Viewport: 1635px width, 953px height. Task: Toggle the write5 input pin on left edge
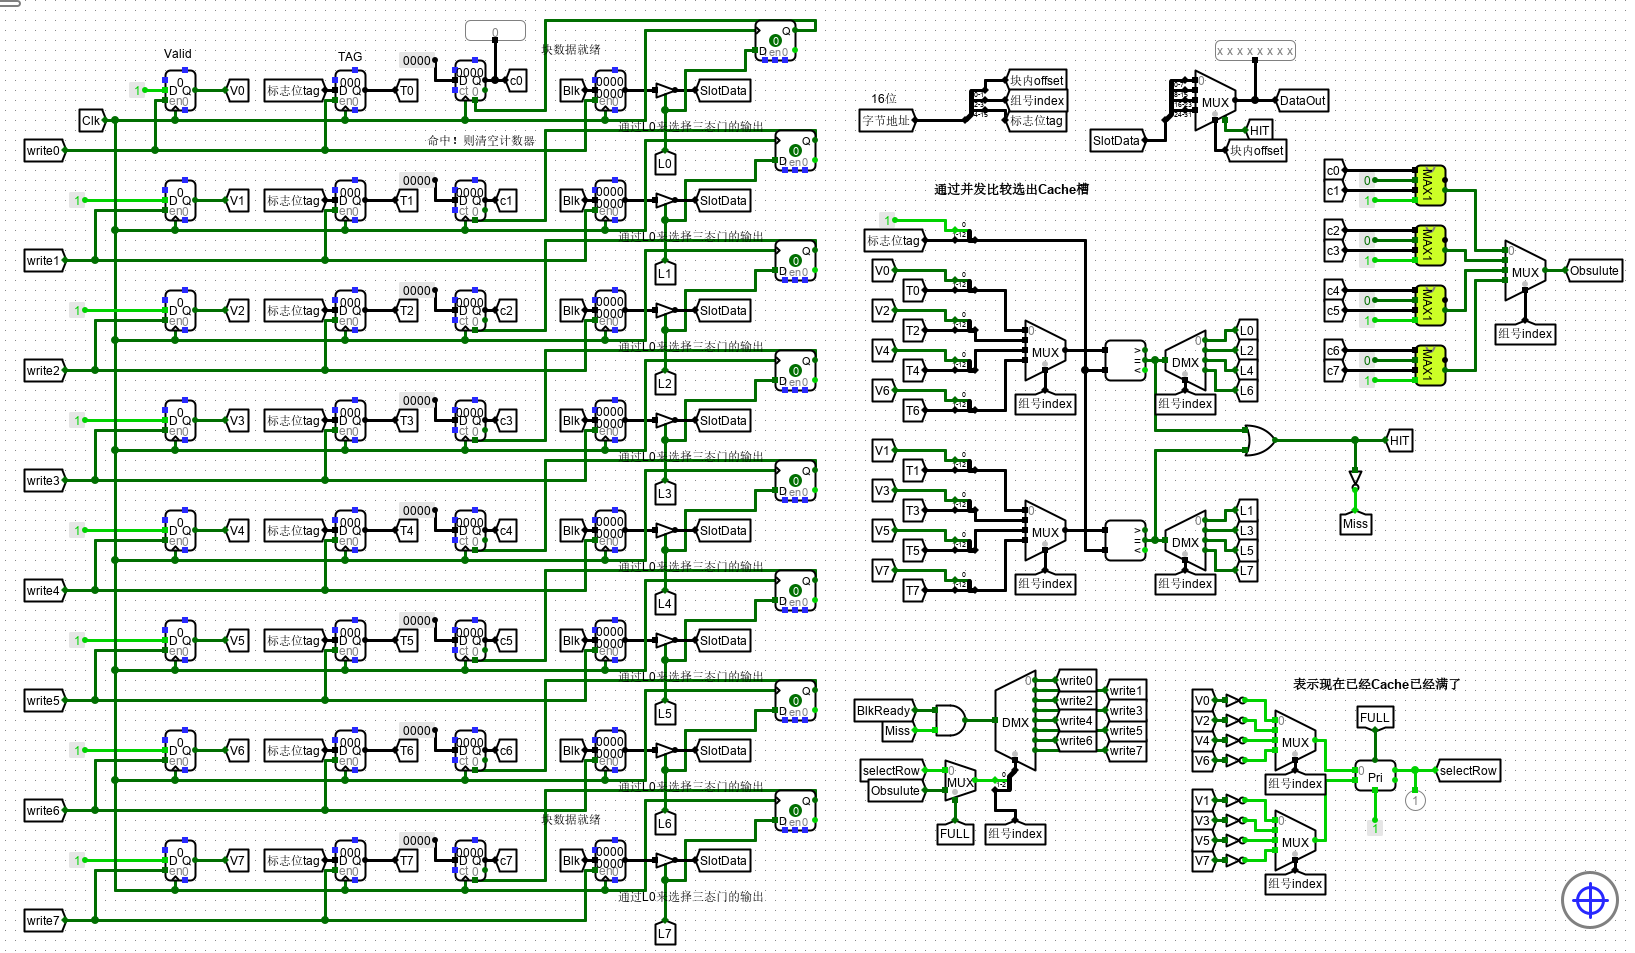click(x=44, y=701)
